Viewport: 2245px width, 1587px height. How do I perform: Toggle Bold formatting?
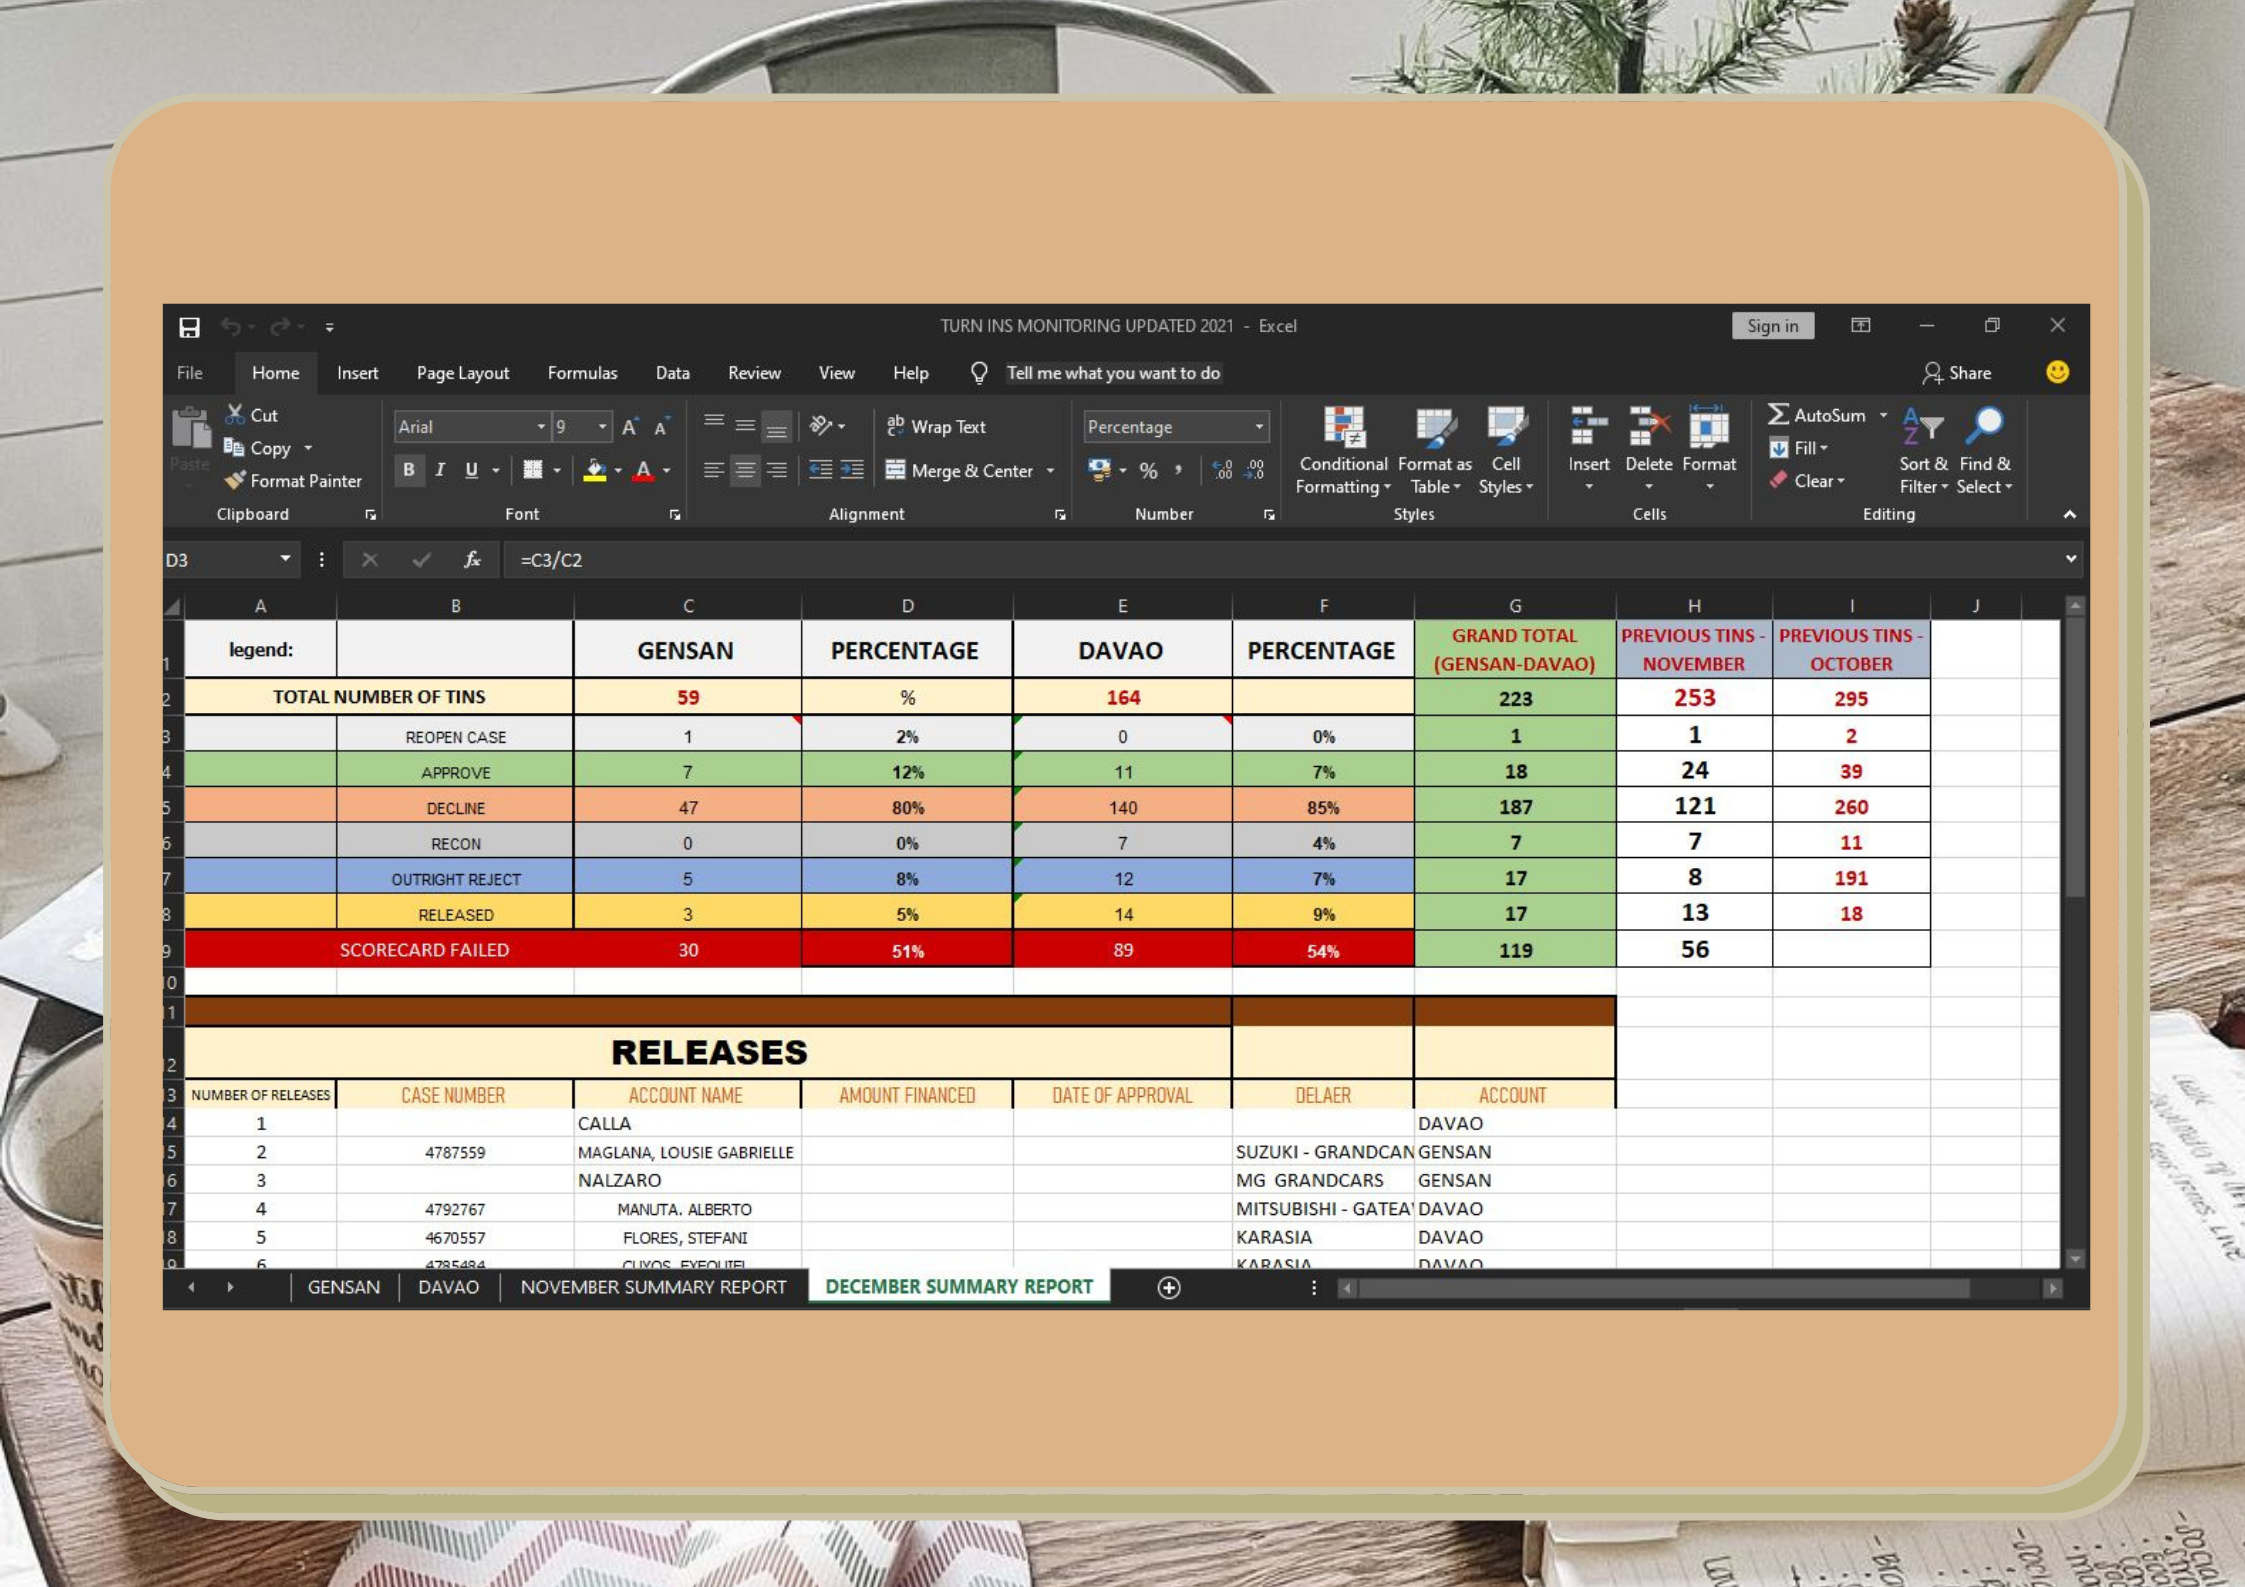click(x=408, y=471)
